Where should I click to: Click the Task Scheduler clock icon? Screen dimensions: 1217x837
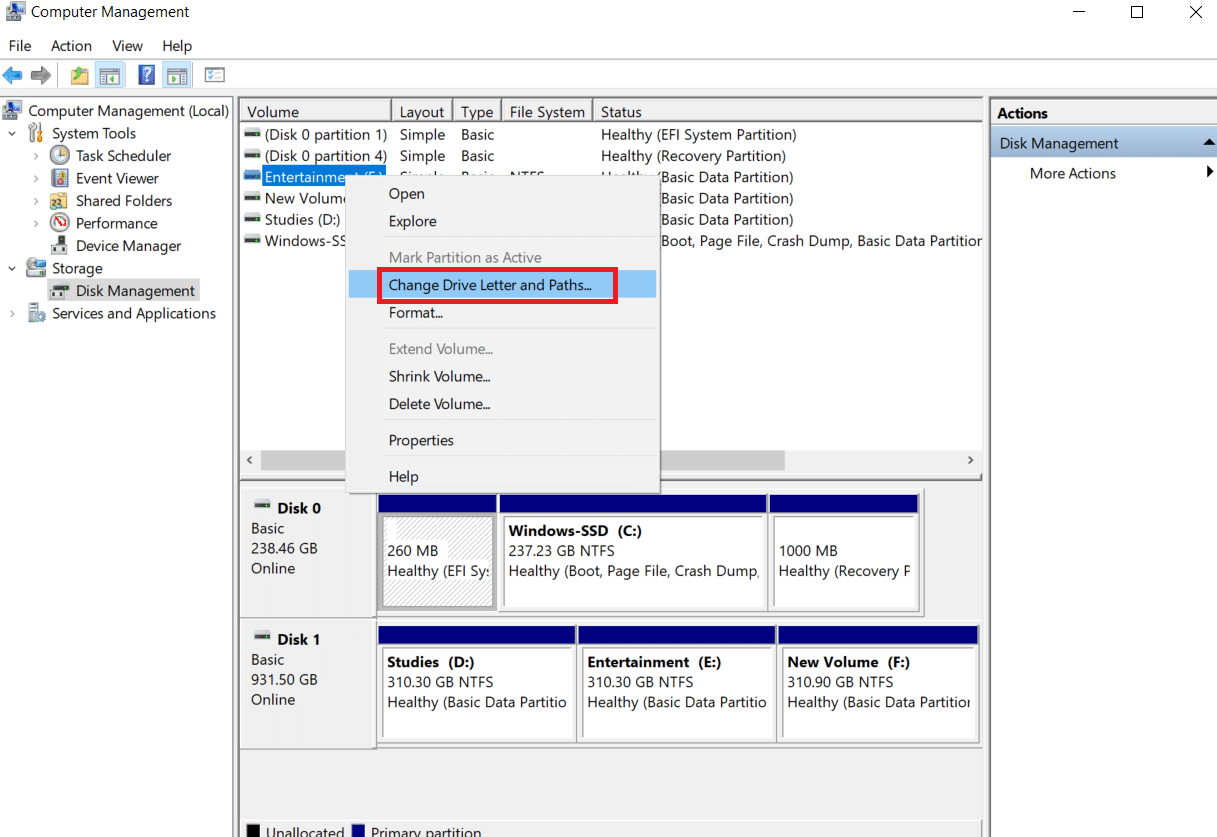click(x=60, y=156)
